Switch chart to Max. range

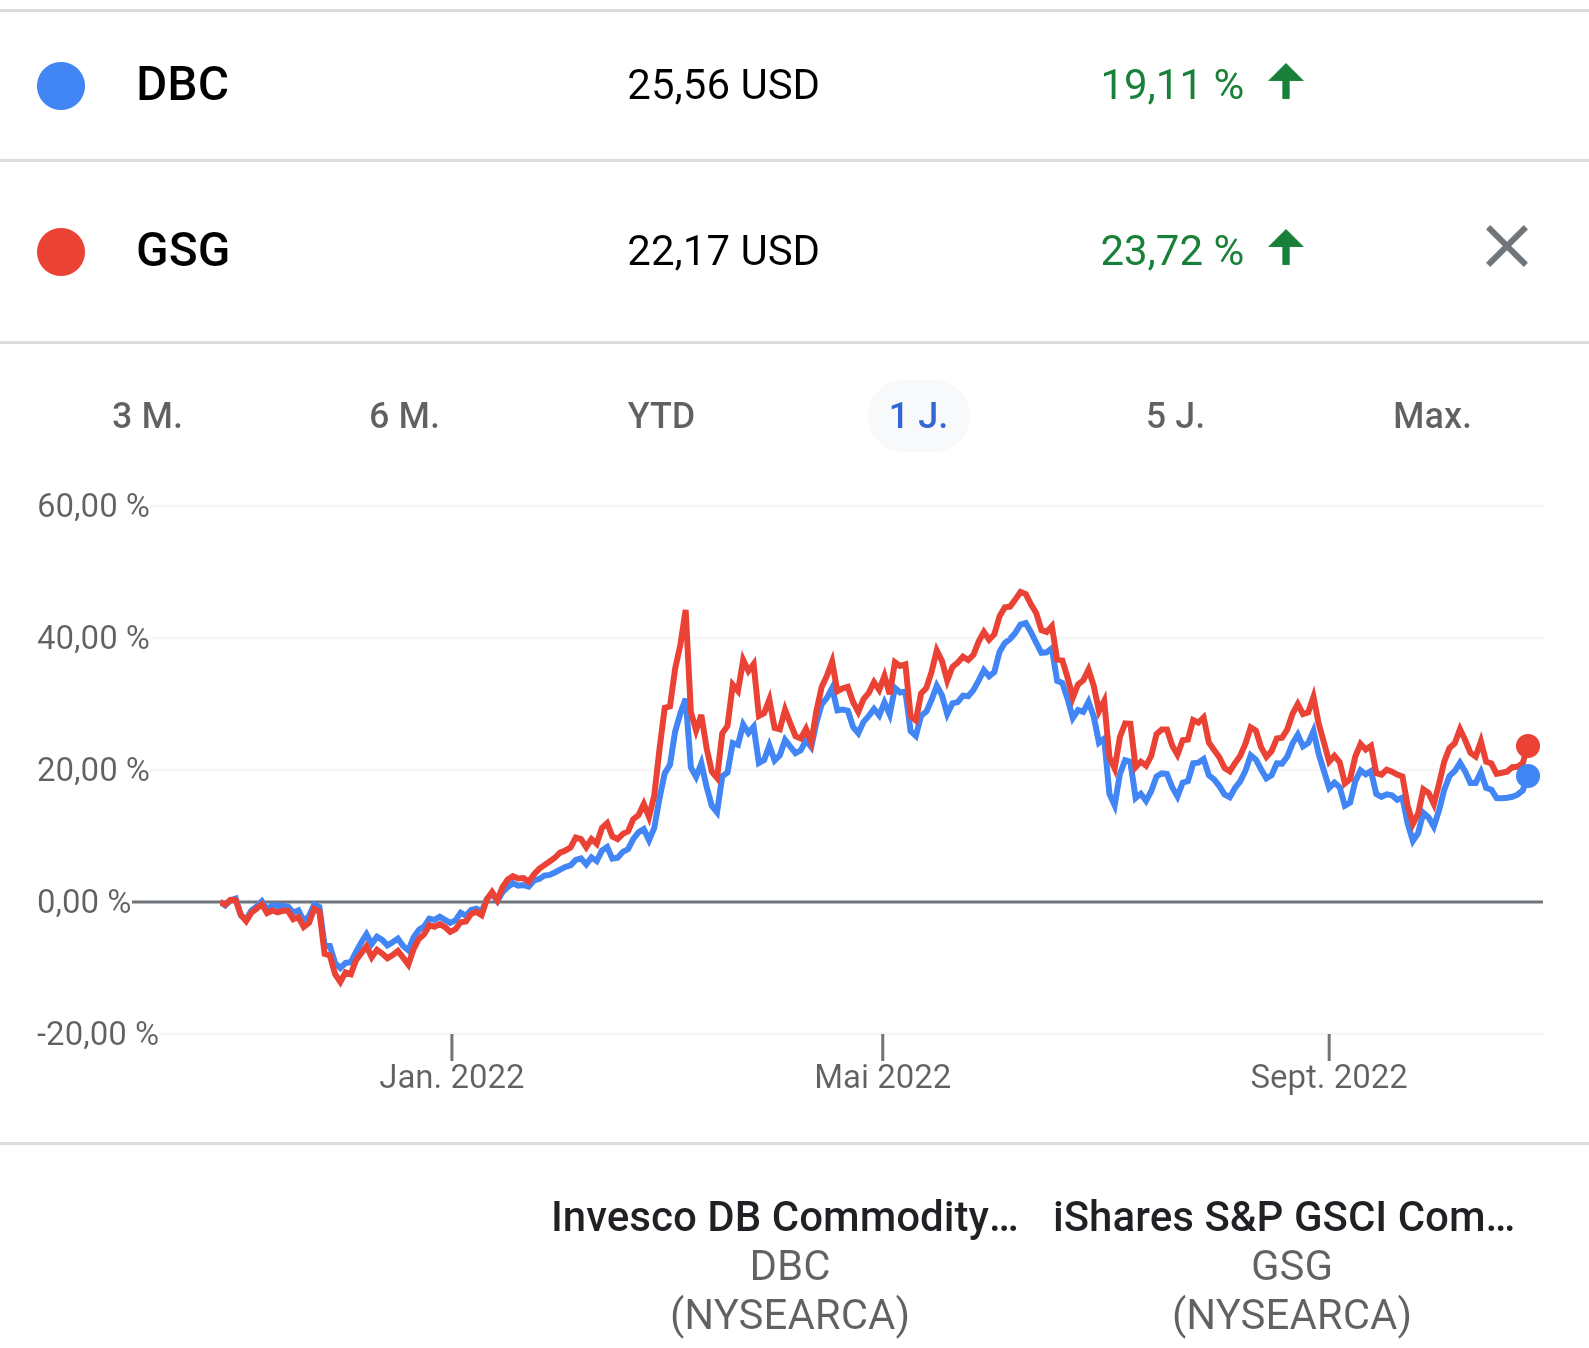[1432, 416]
